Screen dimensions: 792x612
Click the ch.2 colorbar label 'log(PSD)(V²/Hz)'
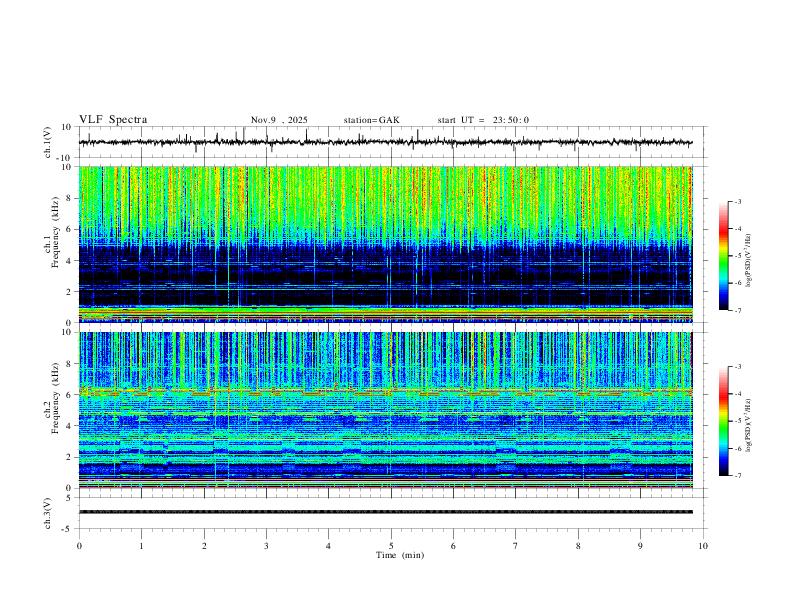click(x=748, y=426)
